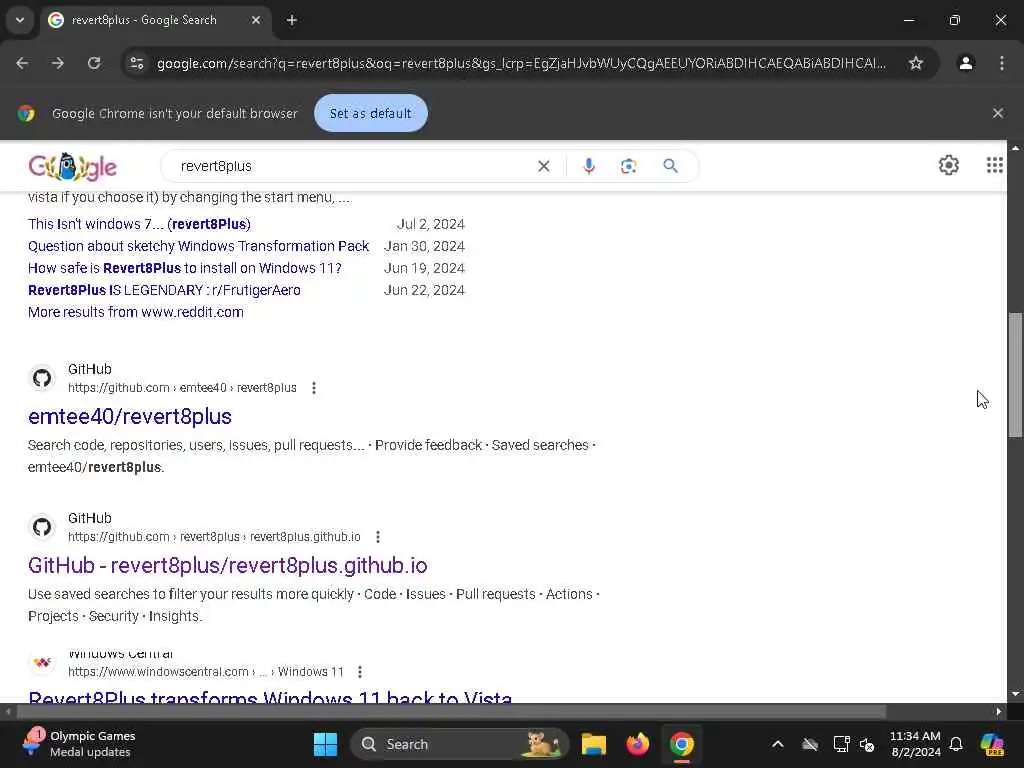Close the revert8plus Google Search tab
The height and width of the screenshot is (768, 1024).
point(256,20)
